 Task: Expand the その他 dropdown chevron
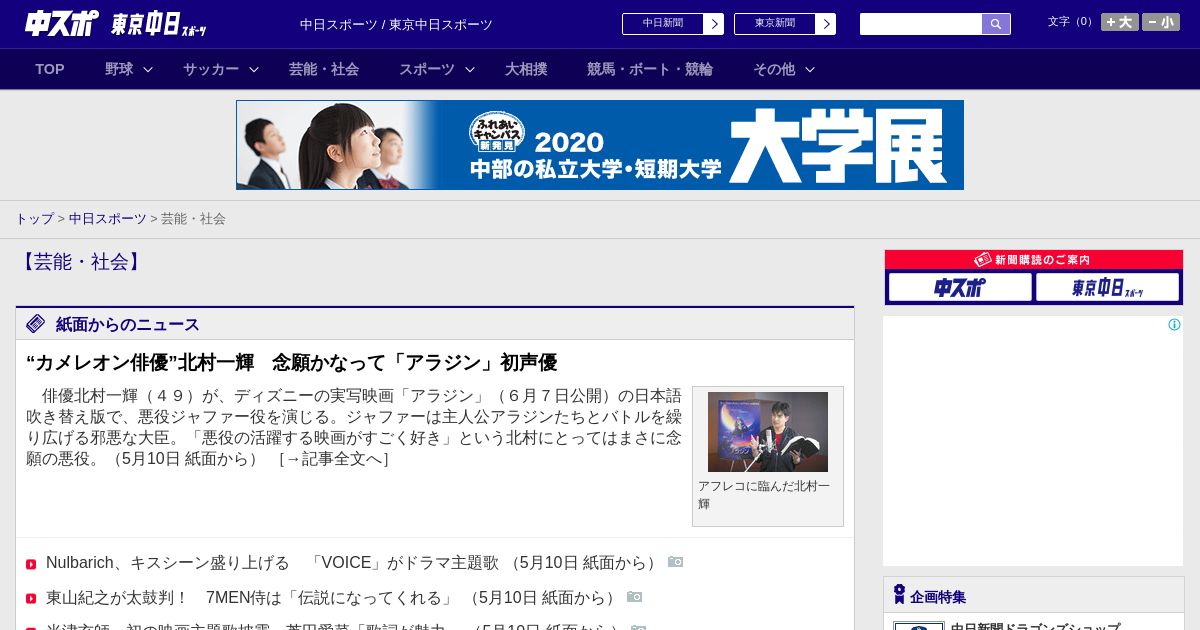pos(810,69)
